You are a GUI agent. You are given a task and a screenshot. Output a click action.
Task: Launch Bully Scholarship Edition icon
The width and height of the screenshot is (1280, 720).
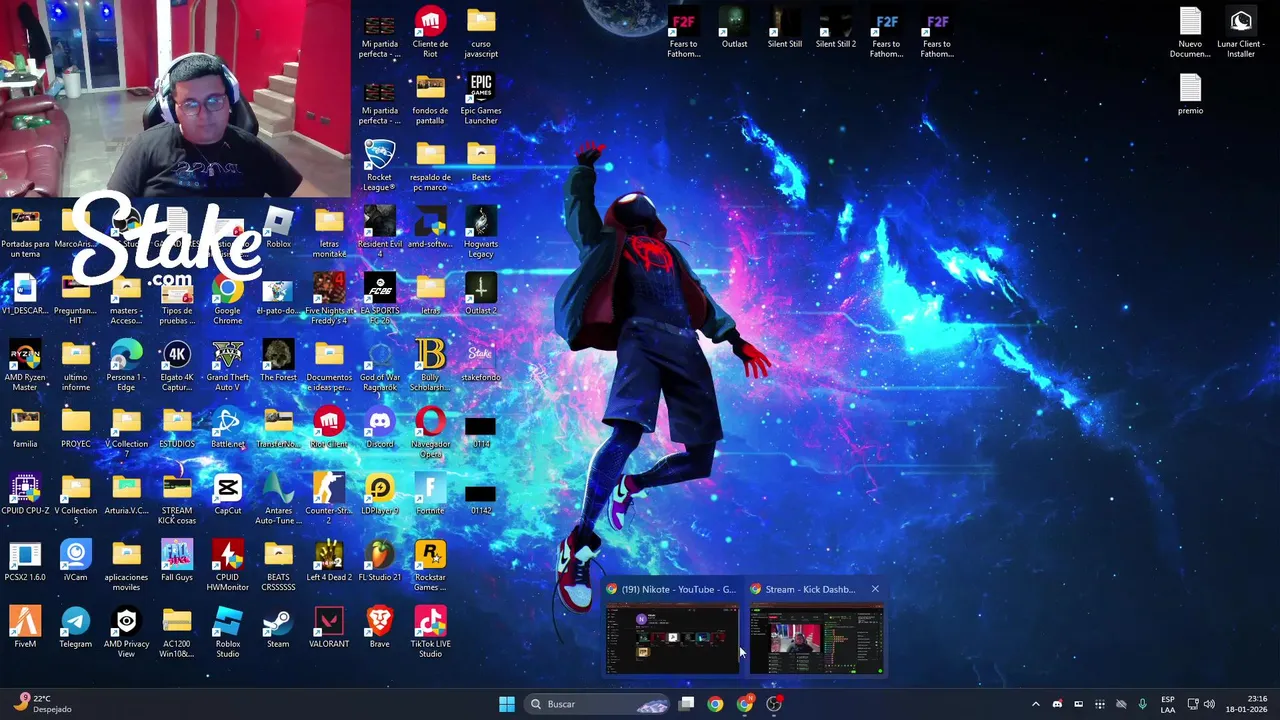(430, 366)
